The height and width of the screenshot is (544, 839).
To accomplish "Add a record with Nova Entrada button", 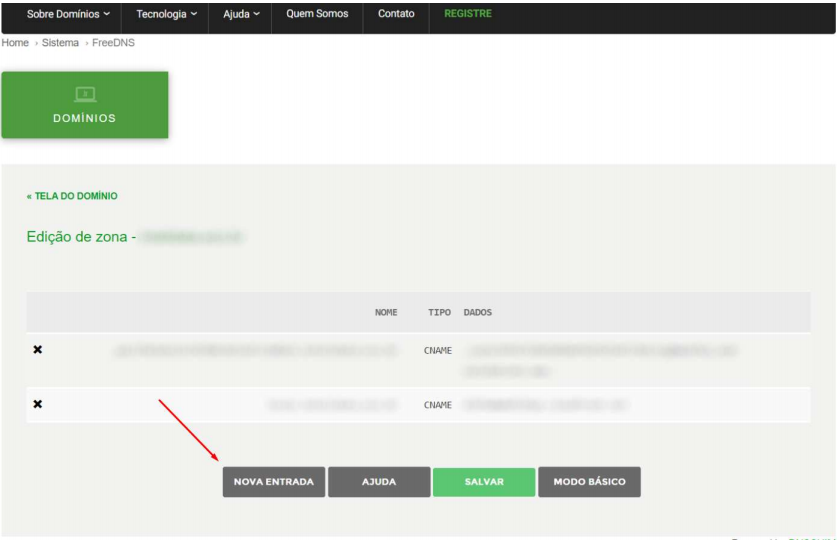I will (x=273, y=482).
